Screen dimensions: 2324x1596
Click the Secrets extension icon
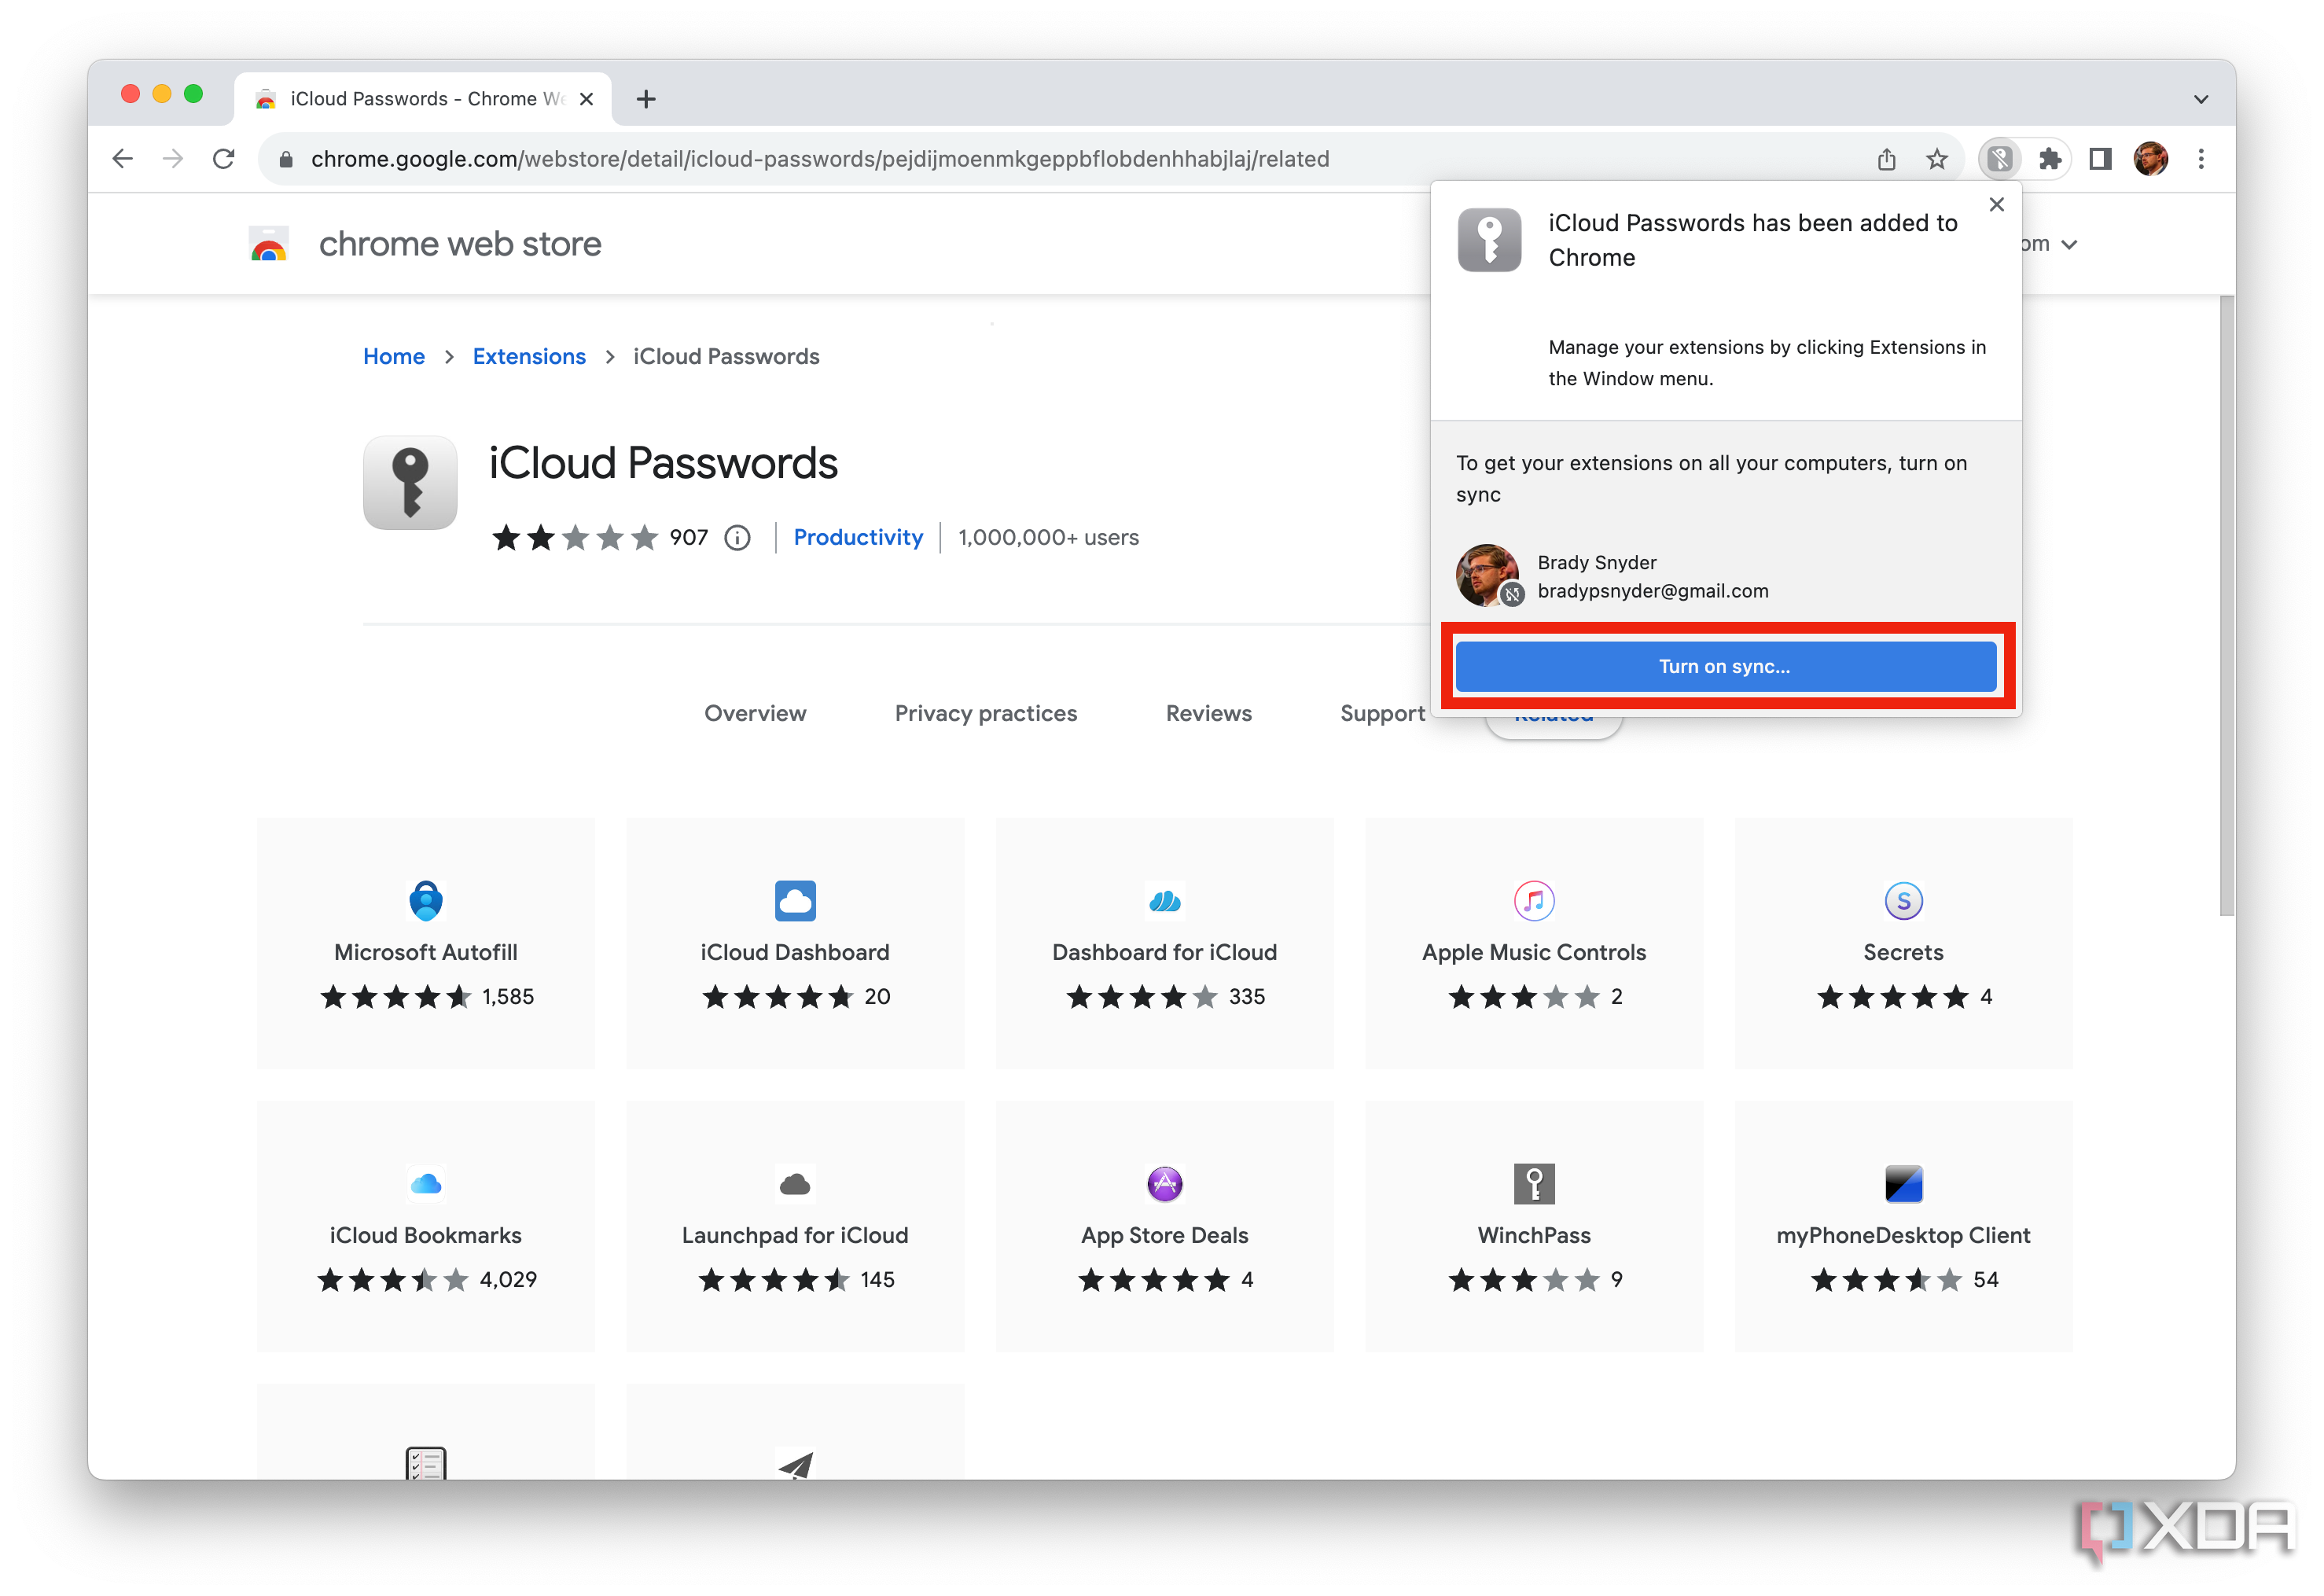(x=1903, y=900)
